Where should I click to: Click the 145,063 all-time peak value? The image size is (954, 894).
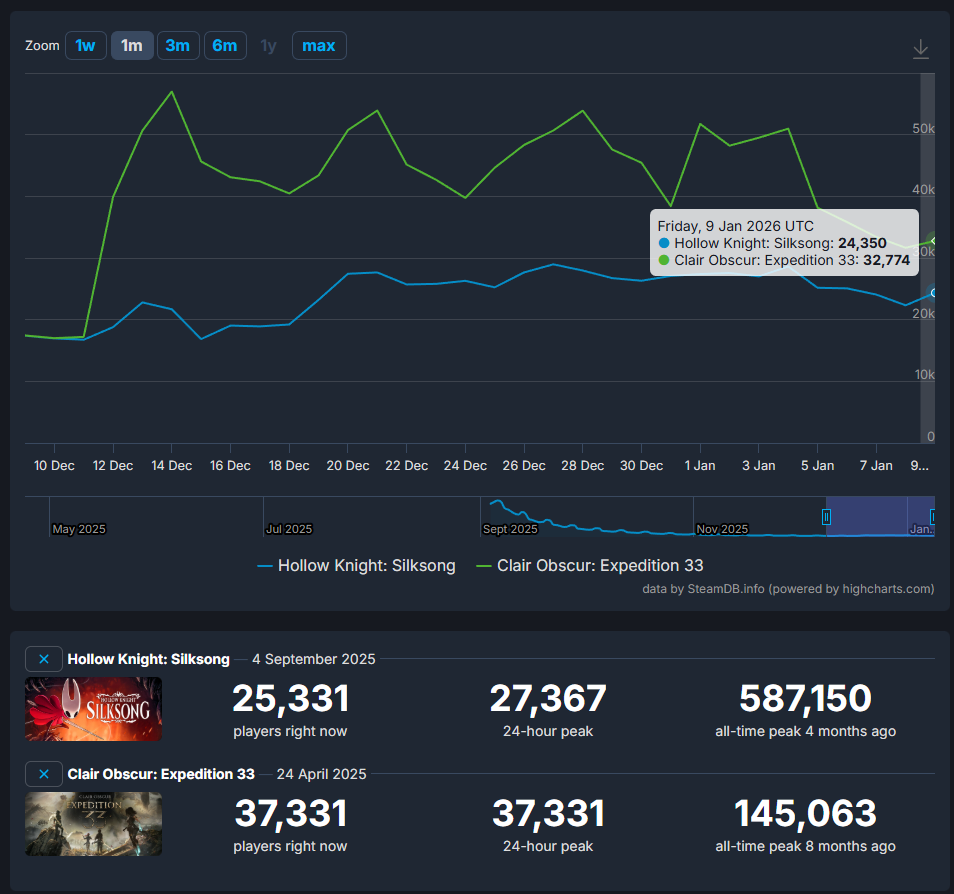(806, 813)
